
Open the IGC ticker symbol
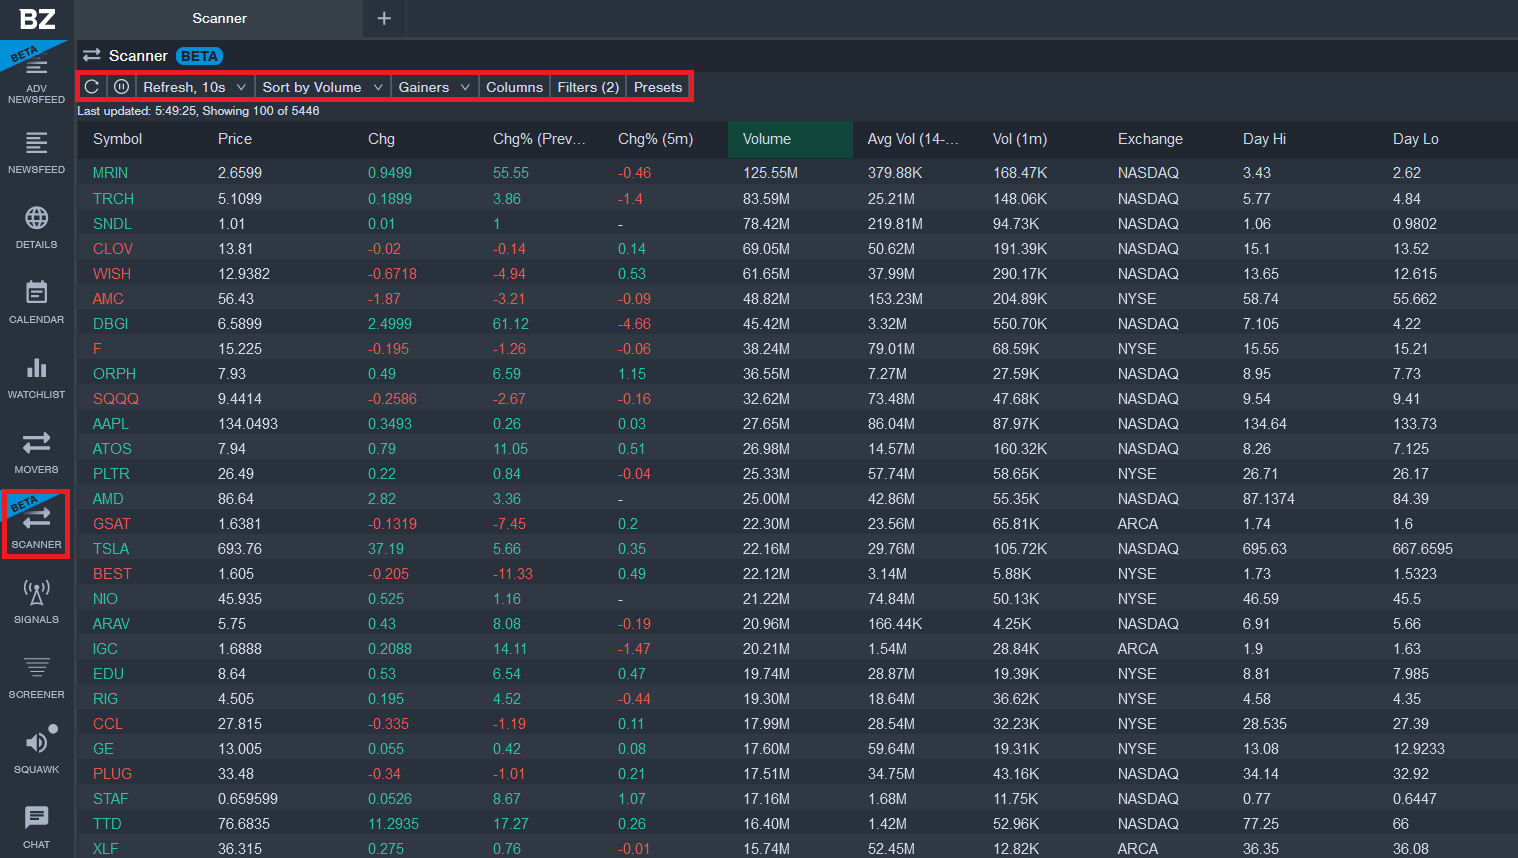click(105, 649)
